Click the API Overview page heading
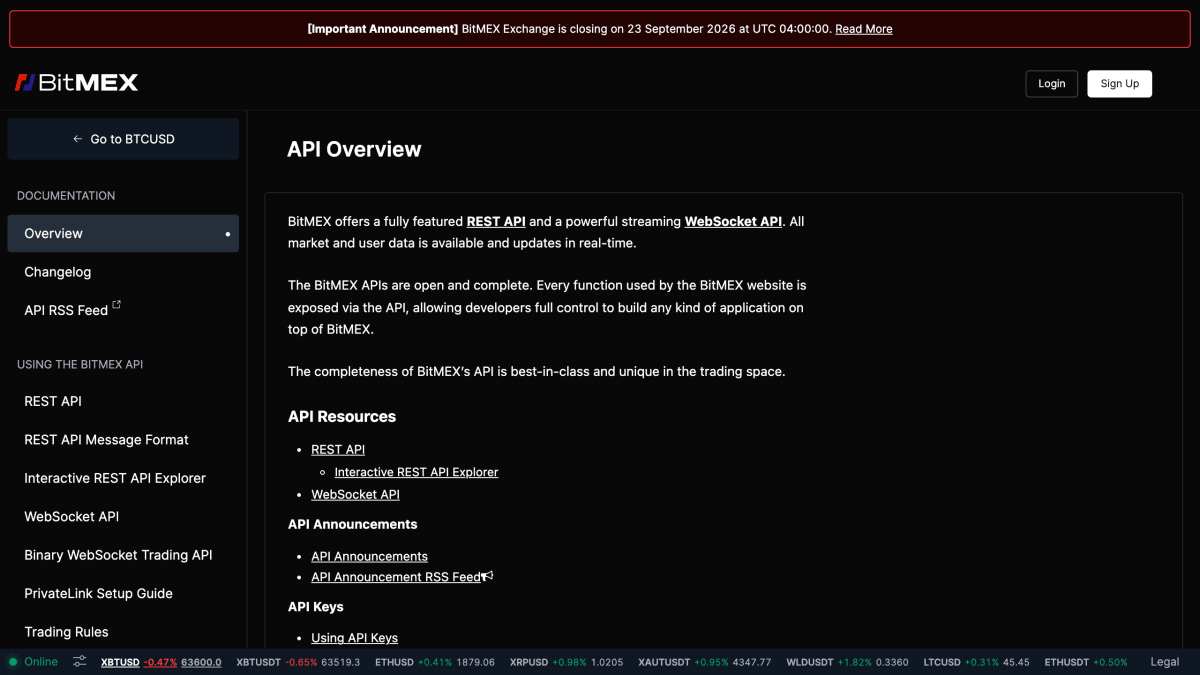The width and height of the screenshot is (1200, 675). pos(354,150)
